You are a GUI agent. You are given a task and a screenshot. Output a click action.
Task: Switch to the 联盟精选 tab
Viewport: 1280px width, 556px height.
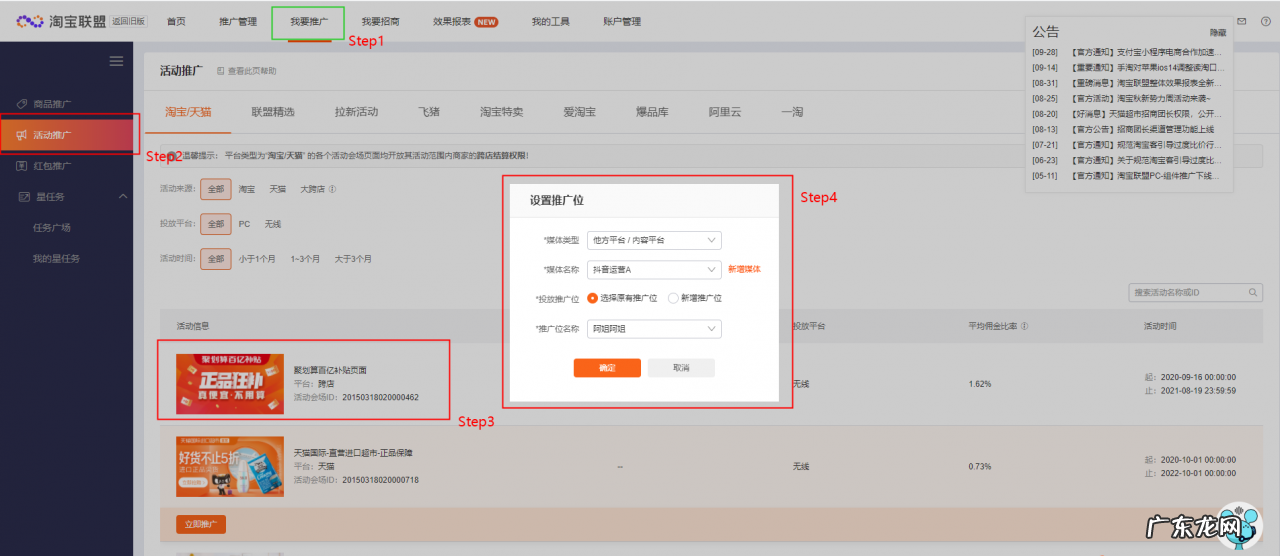pos(273,112)
